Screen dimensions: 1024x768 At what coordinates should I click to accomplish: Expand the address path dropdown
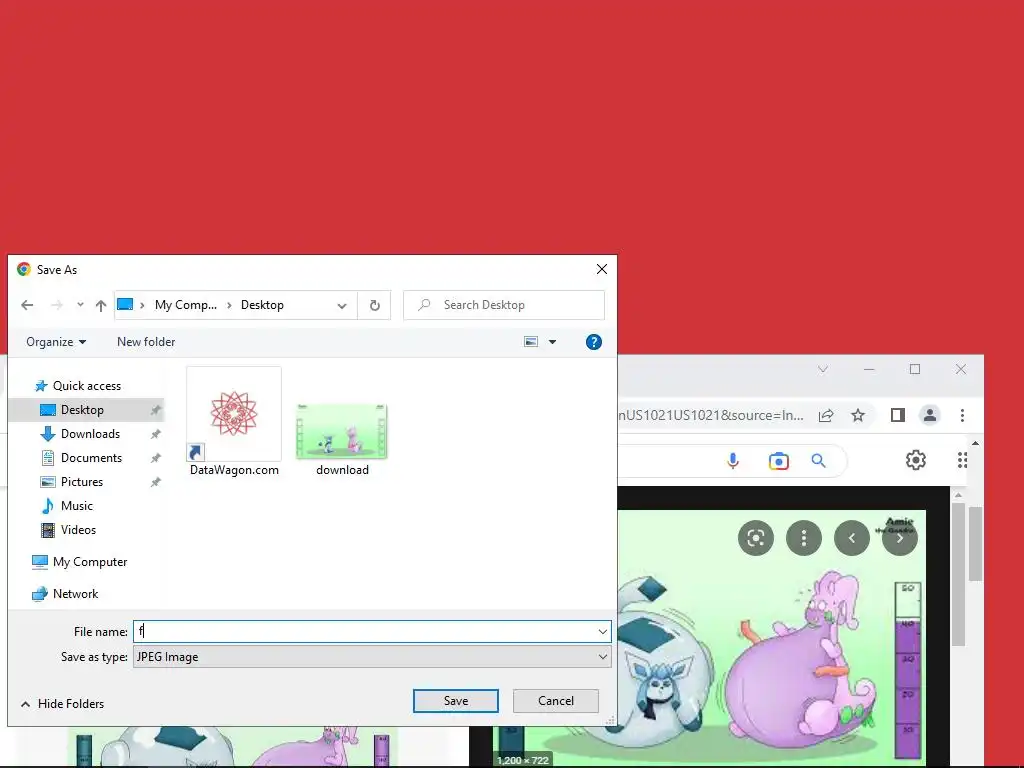pyautogui.click(x=342, y=305)
